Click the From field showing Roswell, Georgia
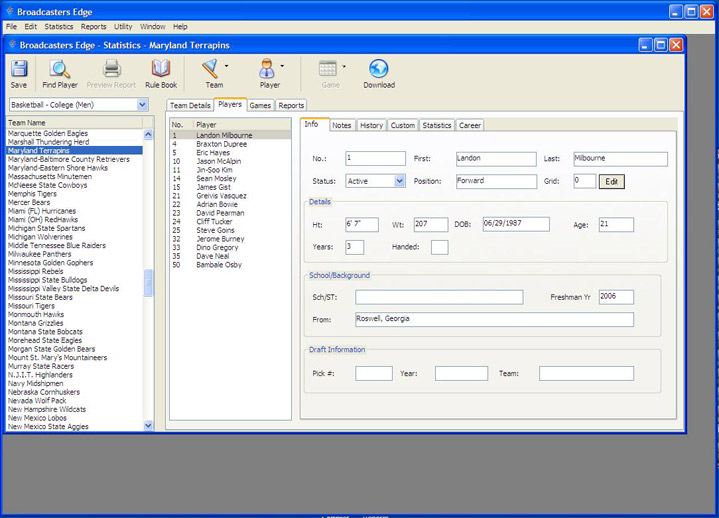The image size is (719, 518). pos(494,320)
